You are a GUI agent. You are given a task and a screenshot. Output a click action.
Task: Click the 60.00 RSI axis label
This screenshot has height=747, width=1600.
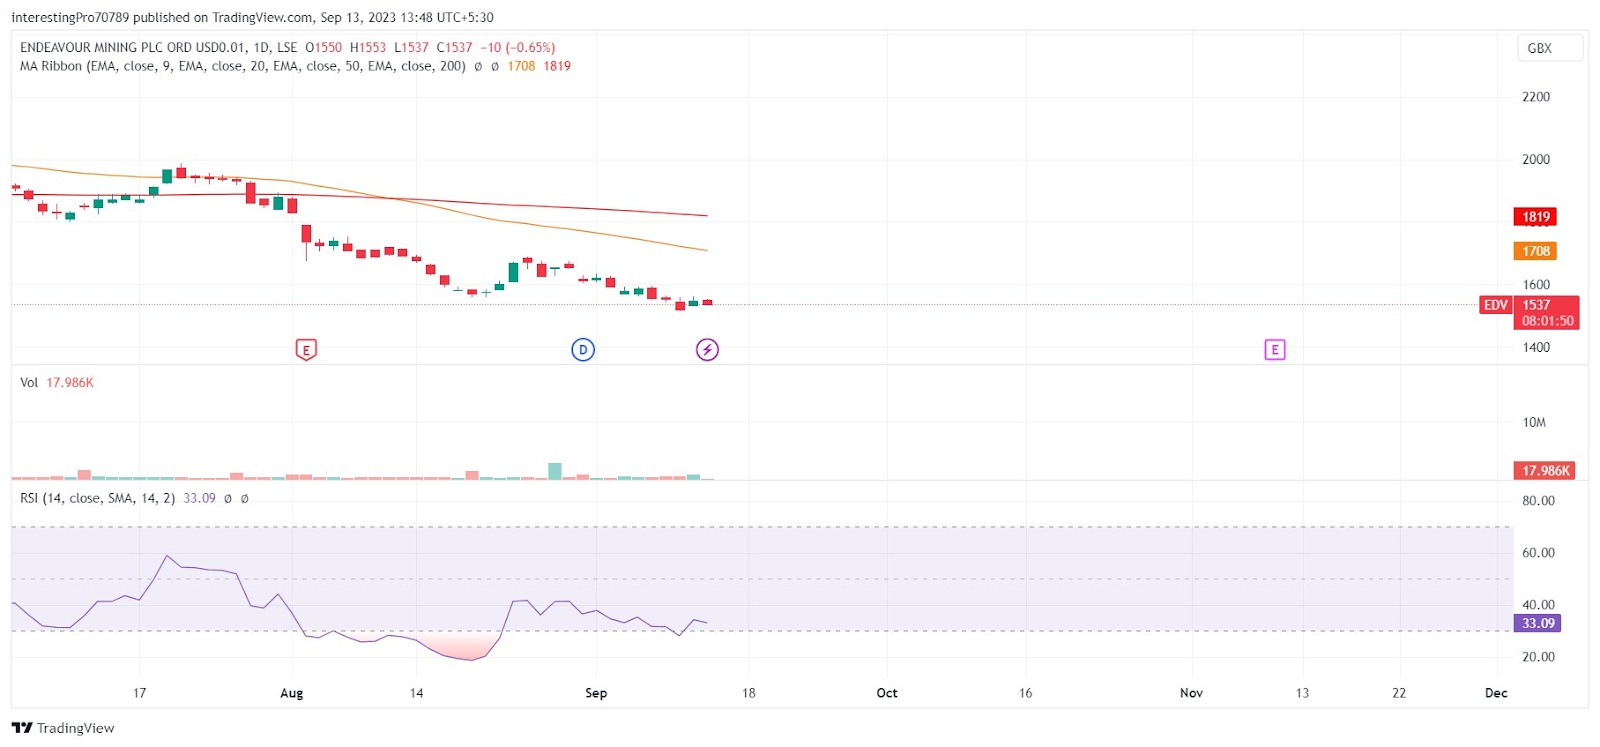click(x=1538, y=553)
